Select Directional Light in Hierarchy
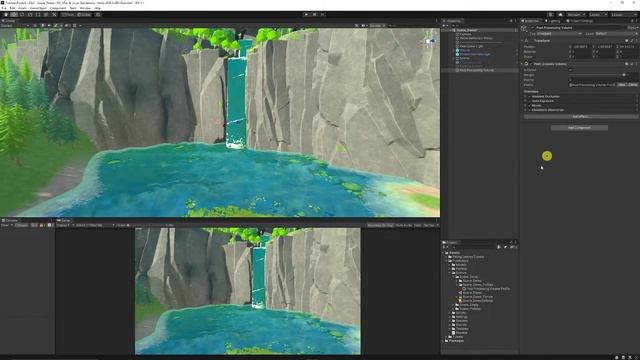 click(471, 46)
